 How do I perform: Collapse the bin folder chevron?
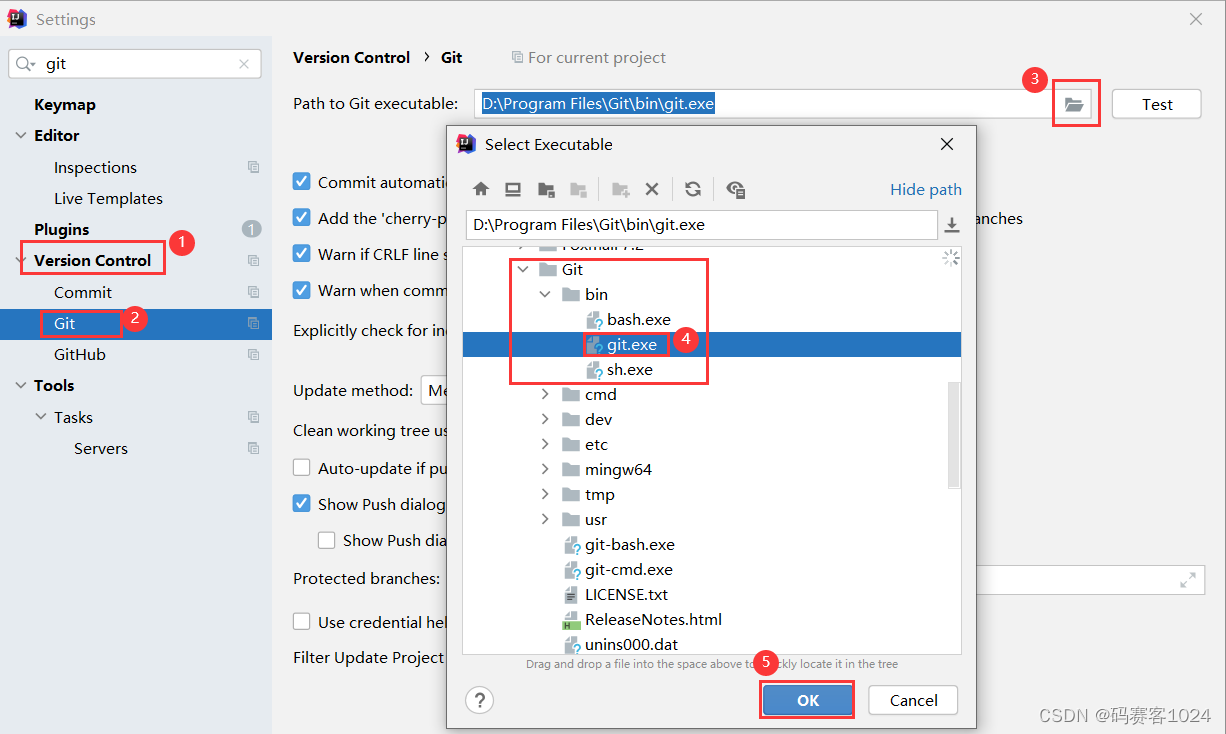click(x=545, y=294)
